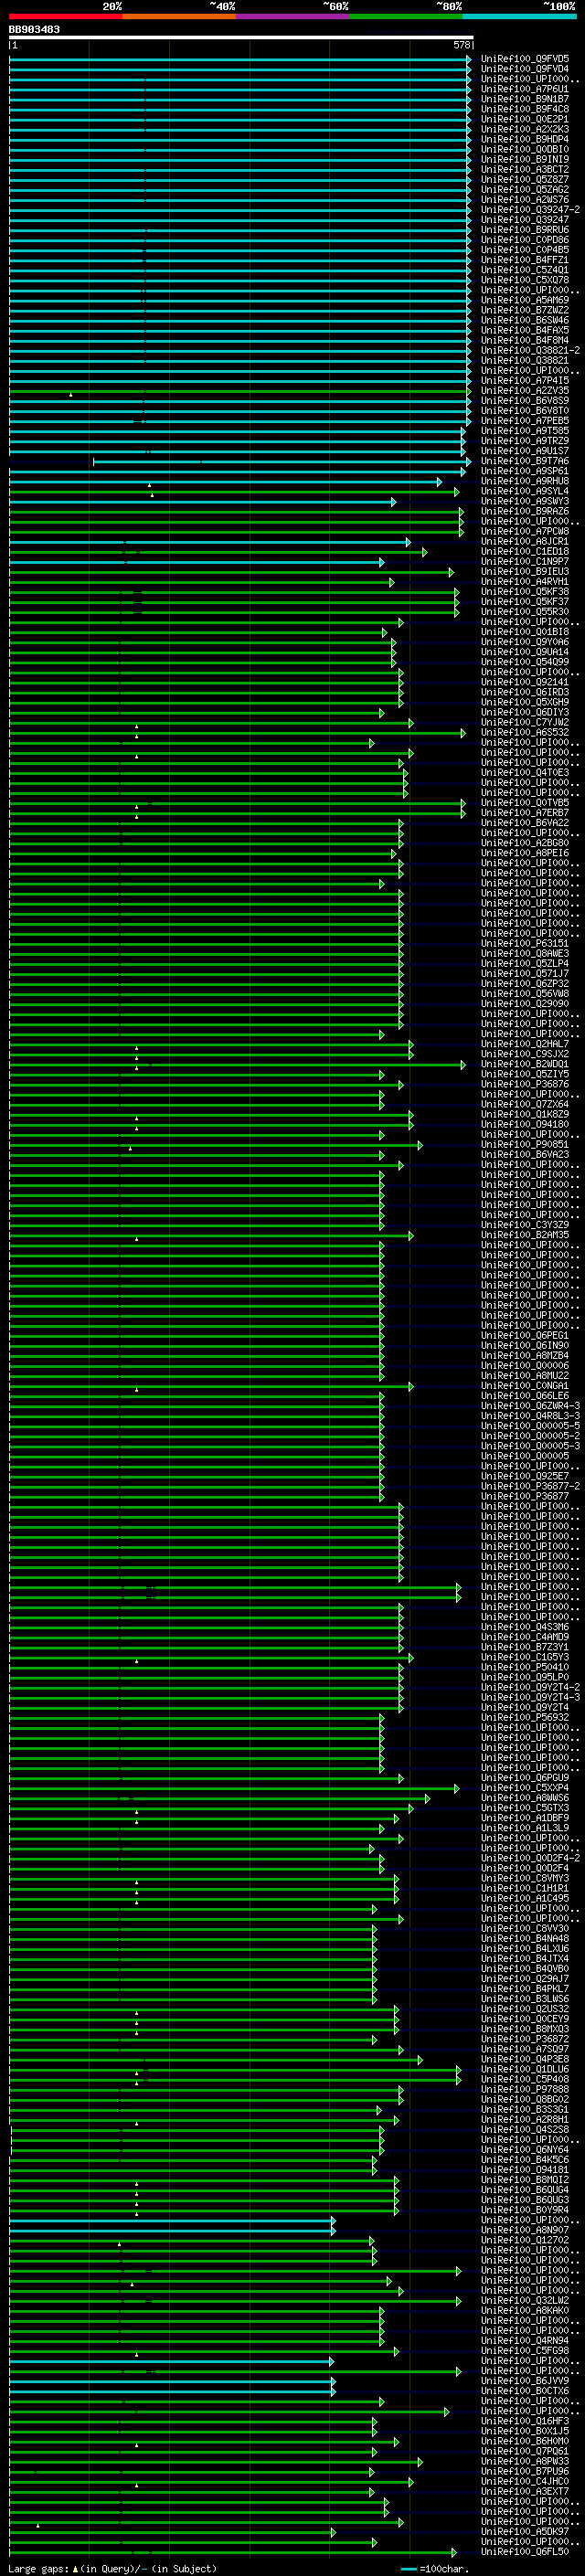585x2576 pixels.
Task: Click hit label UniRef100_P63151
Action: click(x=525, y=943)
